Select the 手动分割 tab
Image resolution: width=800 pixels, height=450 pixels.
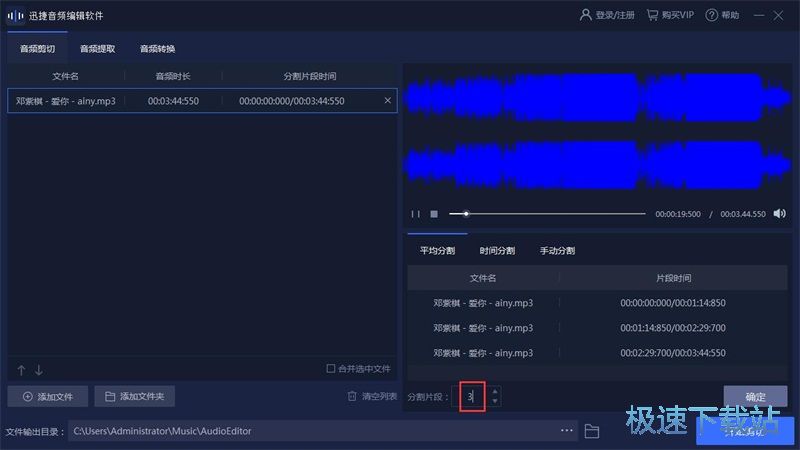pyautogui.click(x=557, y=250)
